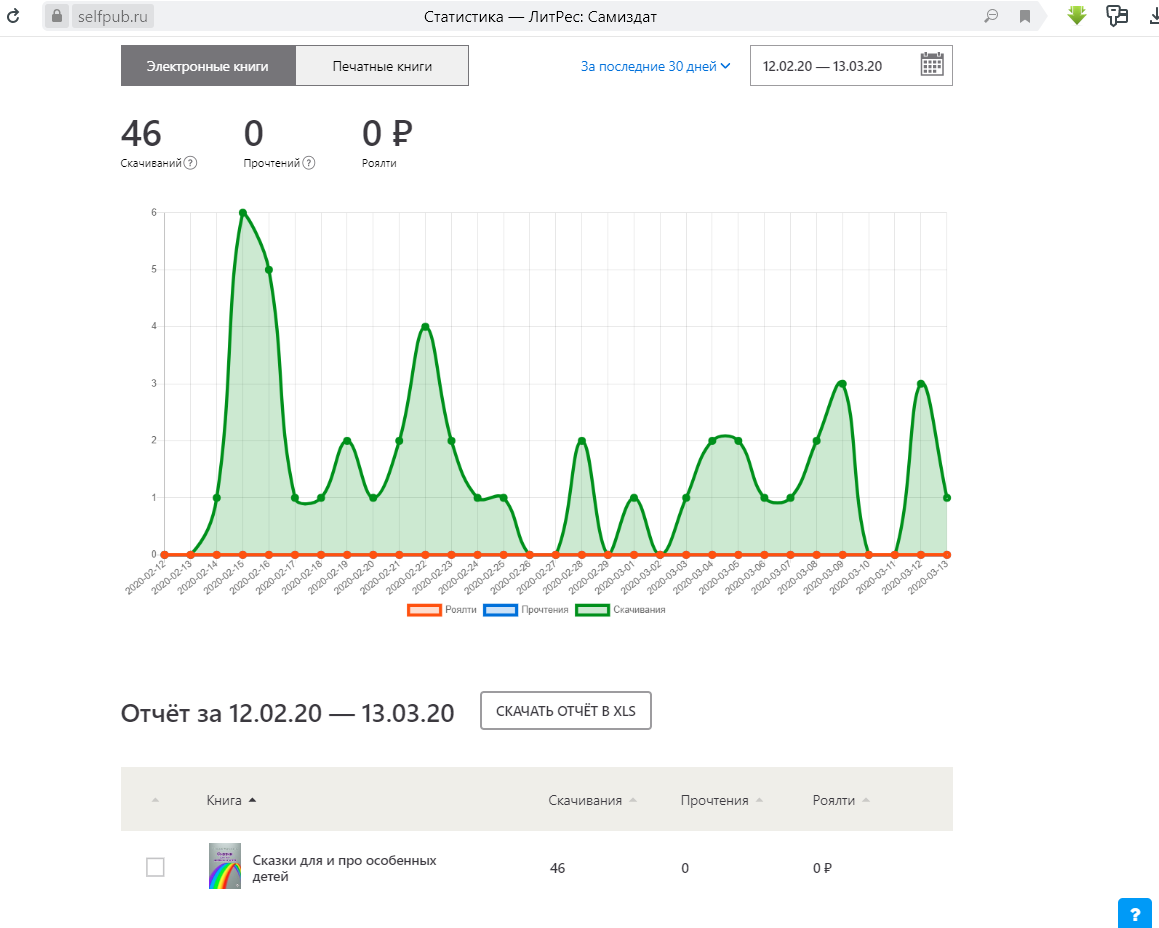Image resolution: width=1159 pixels, height=928 pixels.
Task: Click the 0 Прочтения cell in table row
Action: (x=684, y=868)
